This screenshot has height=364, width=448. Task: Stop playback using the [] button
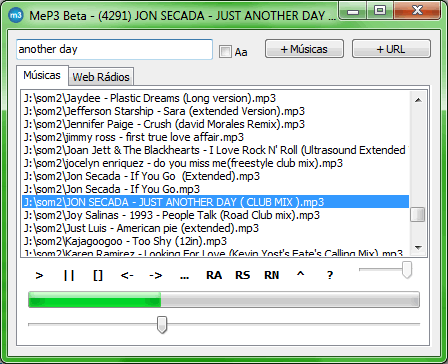[x=98, y=275]
